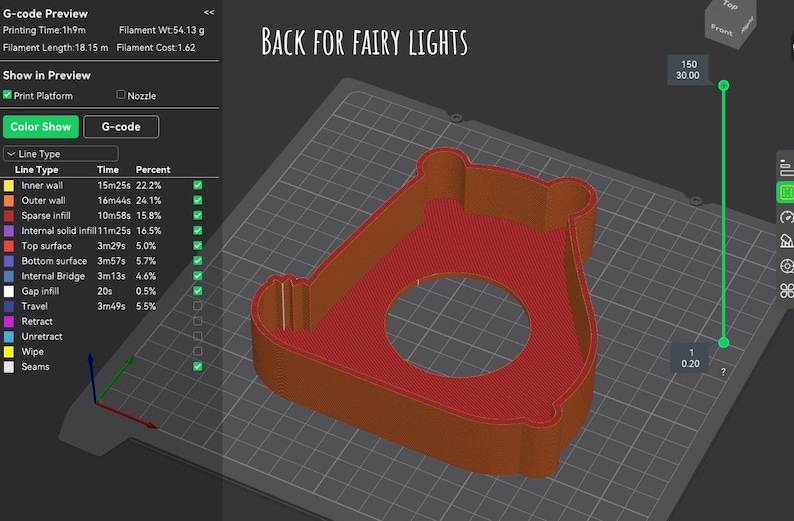Enable Unretract display
The width and height of the screenshot is (794, 521).
(x=197, y=336)
